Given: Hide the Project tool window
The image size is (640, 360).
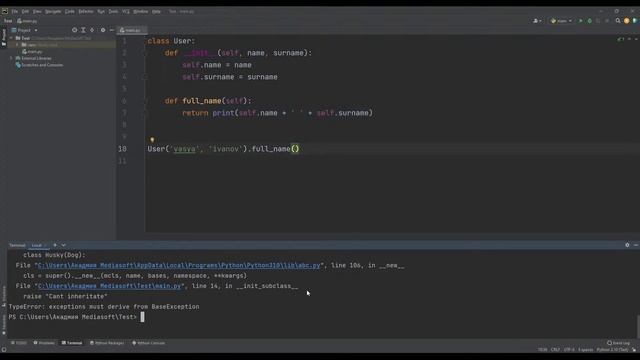Looking at the screenshot, I should point(111,30).
